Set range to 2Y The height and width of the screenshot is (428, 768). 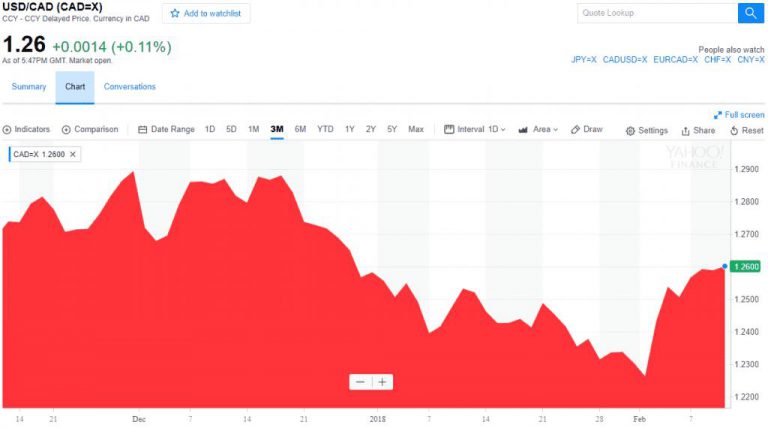click(371, 129)
